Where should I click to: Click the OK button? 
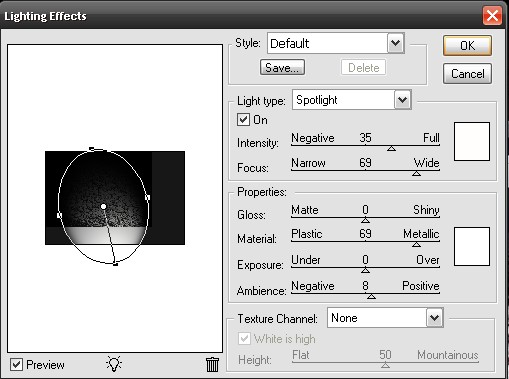pyautogui.click(x=467, y=46)
